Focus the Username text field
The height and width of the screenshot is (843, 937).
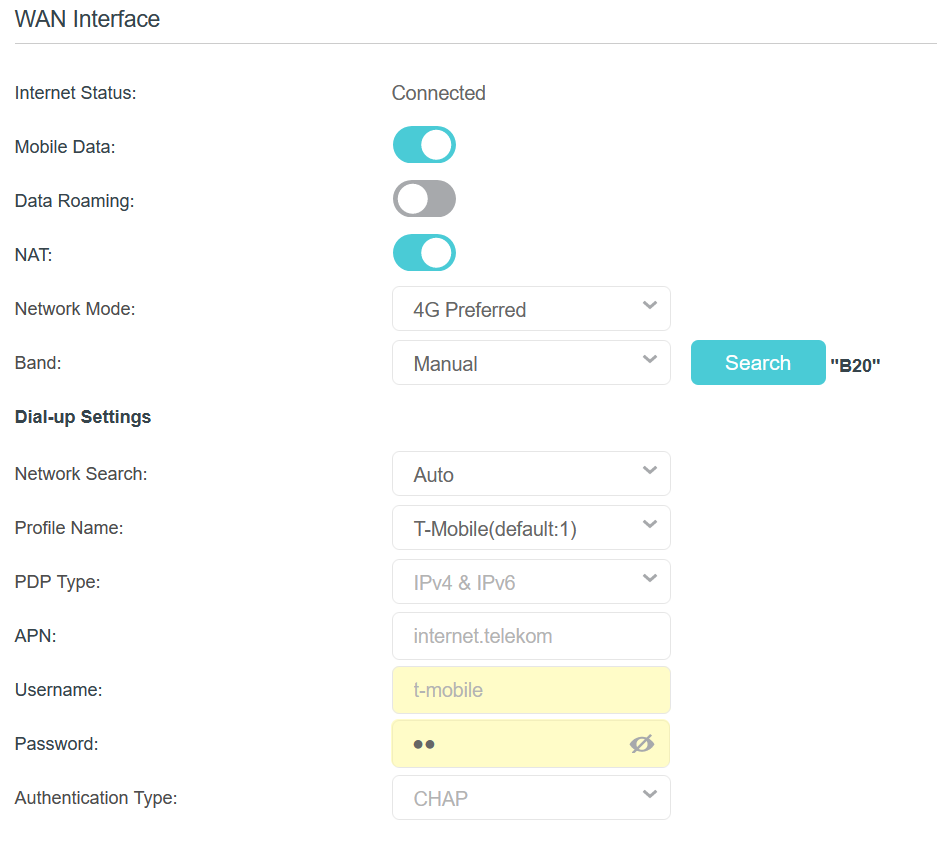pos(531,690)
